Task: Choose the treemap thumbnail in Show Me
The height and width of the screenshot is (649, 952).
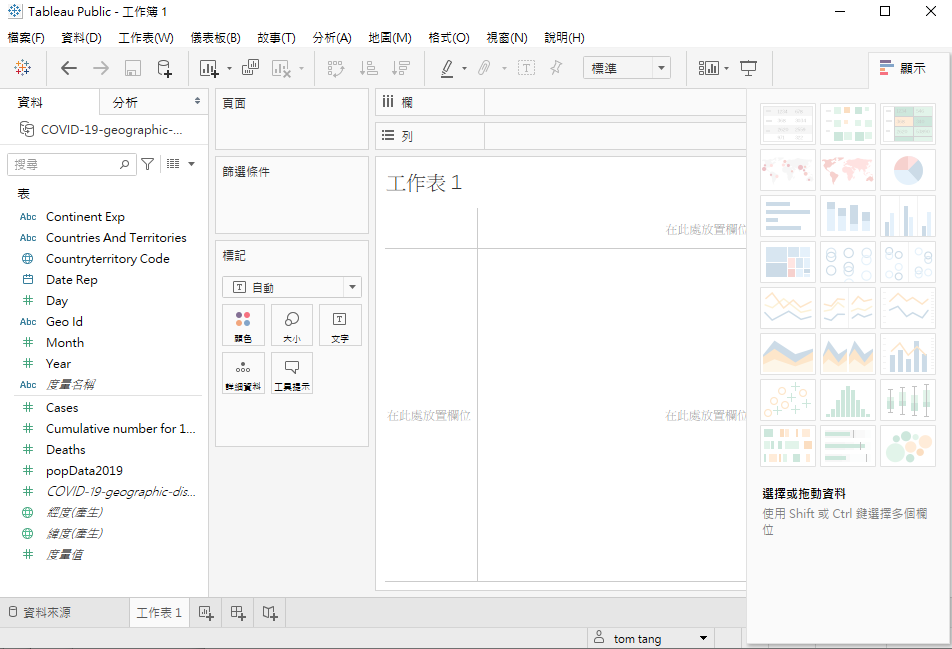Action: click(787, 262)
